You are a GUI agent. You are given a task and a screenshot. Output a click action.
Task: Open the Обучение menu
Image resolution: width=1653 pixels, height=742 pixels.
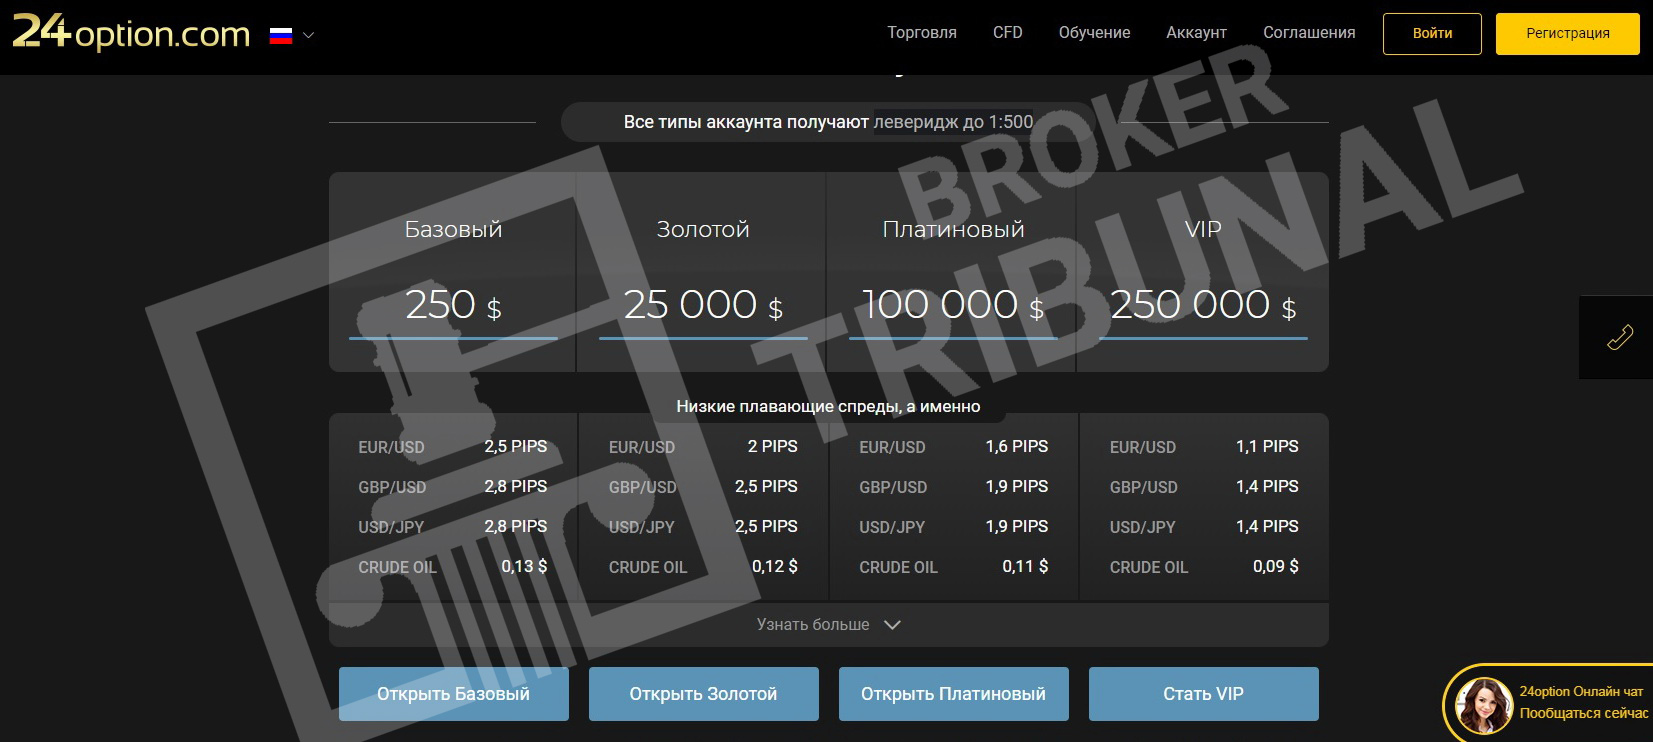pyautogui.click(x=1094, y=33)
